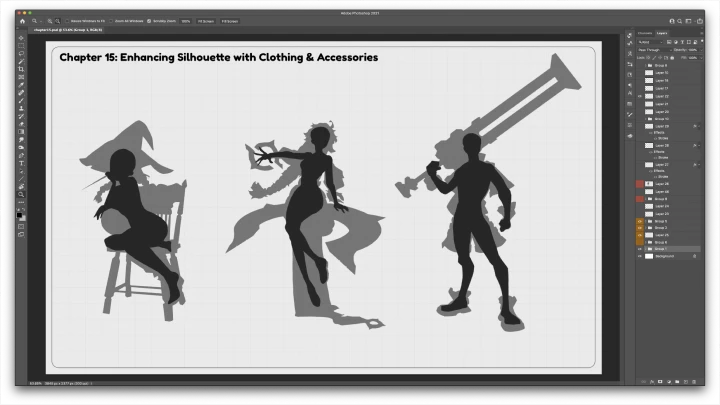Enable Resize Windows to Fit checkbox

pos(67,21)
